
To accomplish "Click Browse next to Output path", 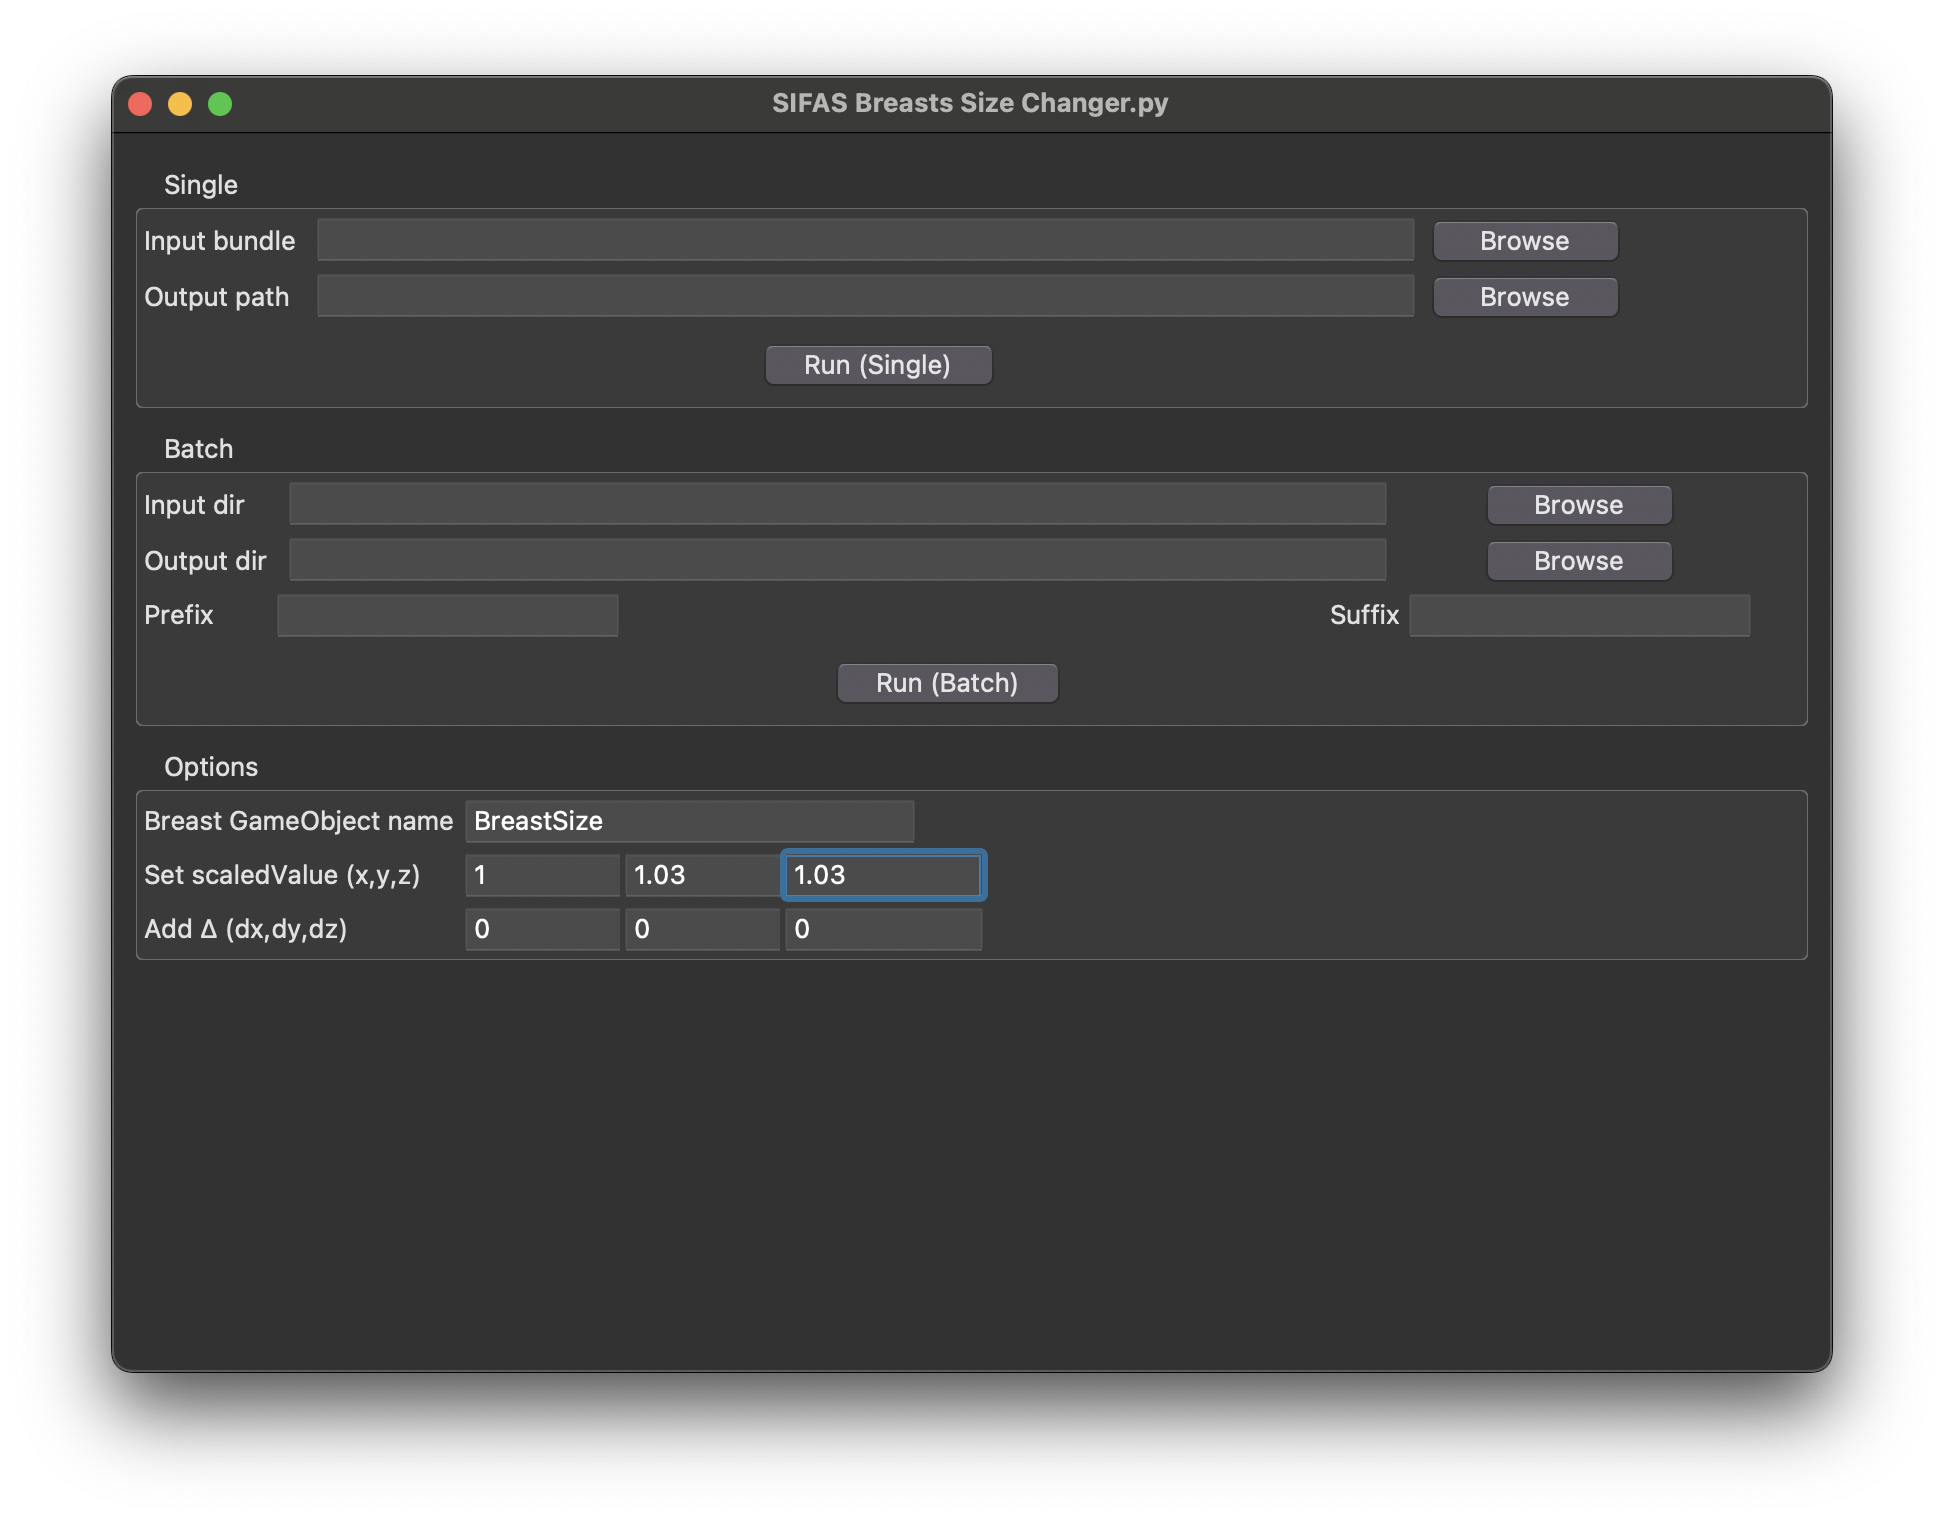I will coord(1524,297).
